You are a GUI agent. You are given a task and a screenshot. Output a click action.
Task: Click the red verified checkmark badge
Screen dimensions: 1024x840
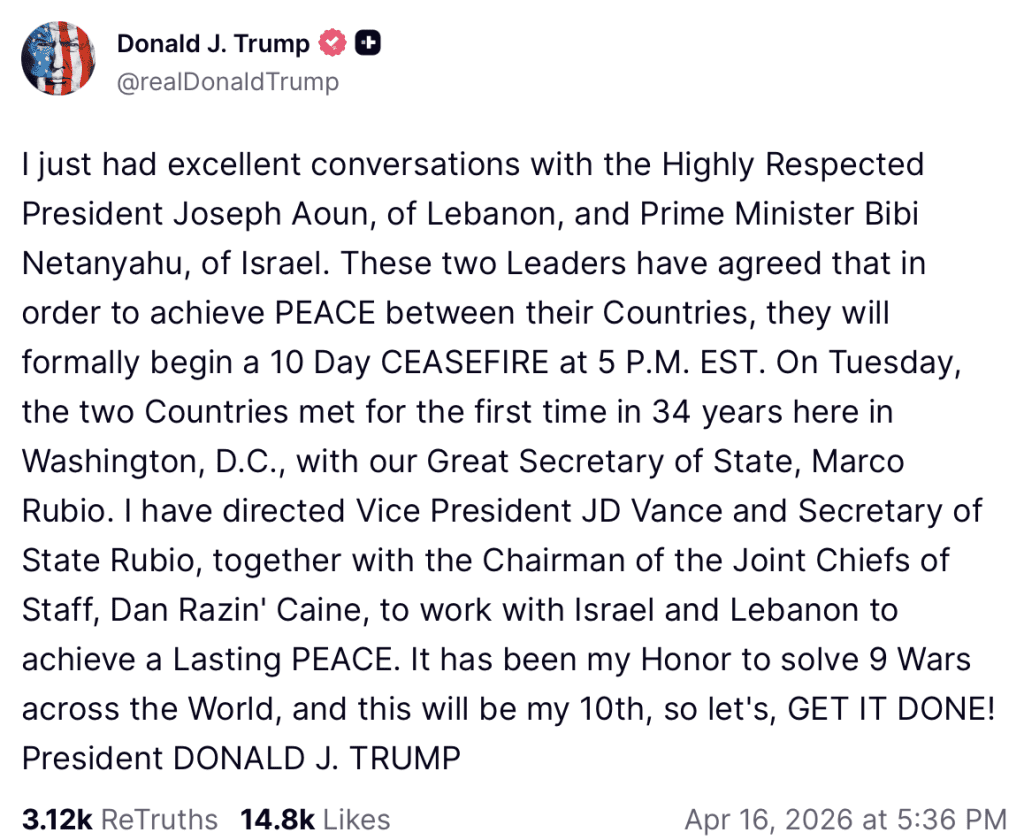click(332, 44)
